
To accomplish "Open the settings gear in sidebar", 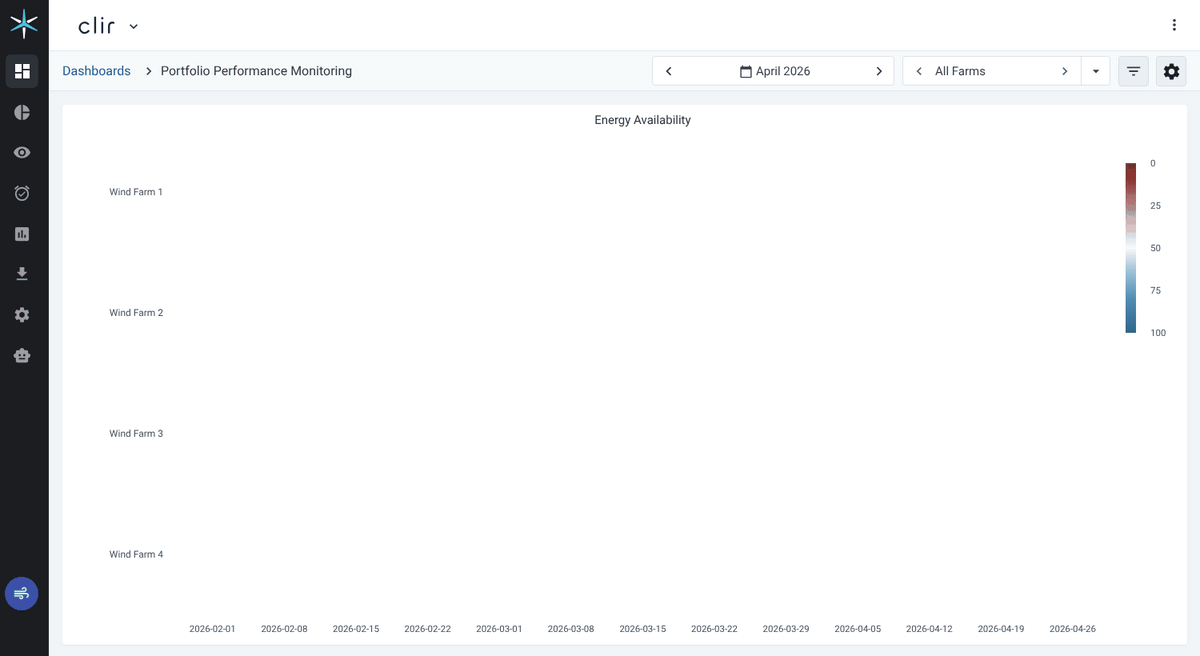I will [x=22, y=315].
